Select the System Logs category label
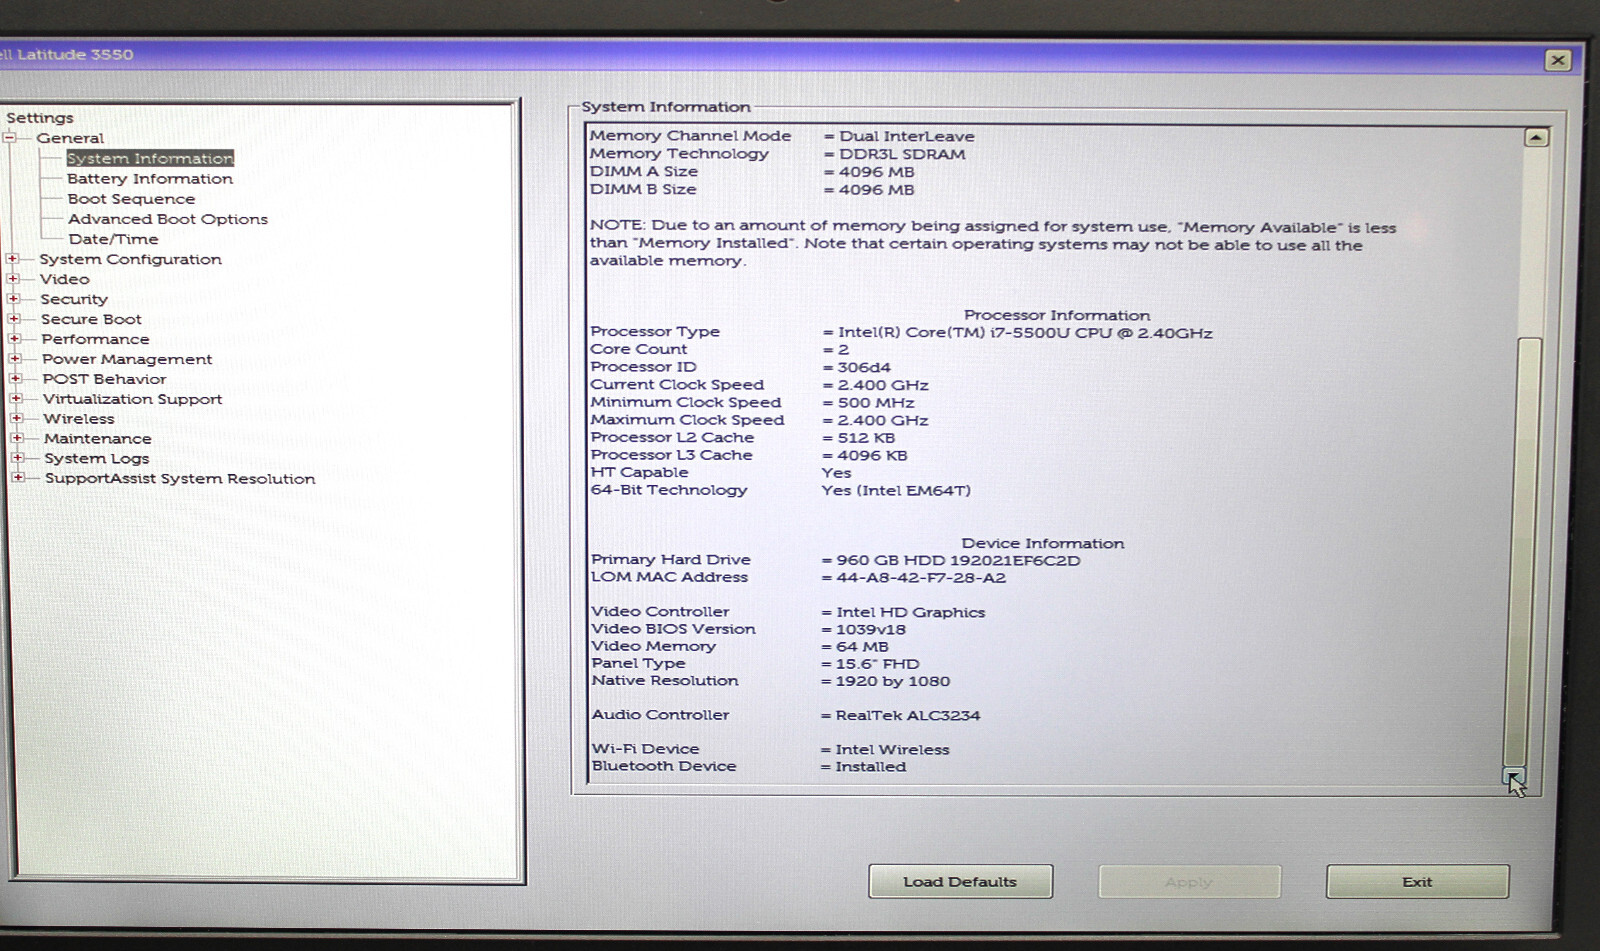 [x=97, y=458]
